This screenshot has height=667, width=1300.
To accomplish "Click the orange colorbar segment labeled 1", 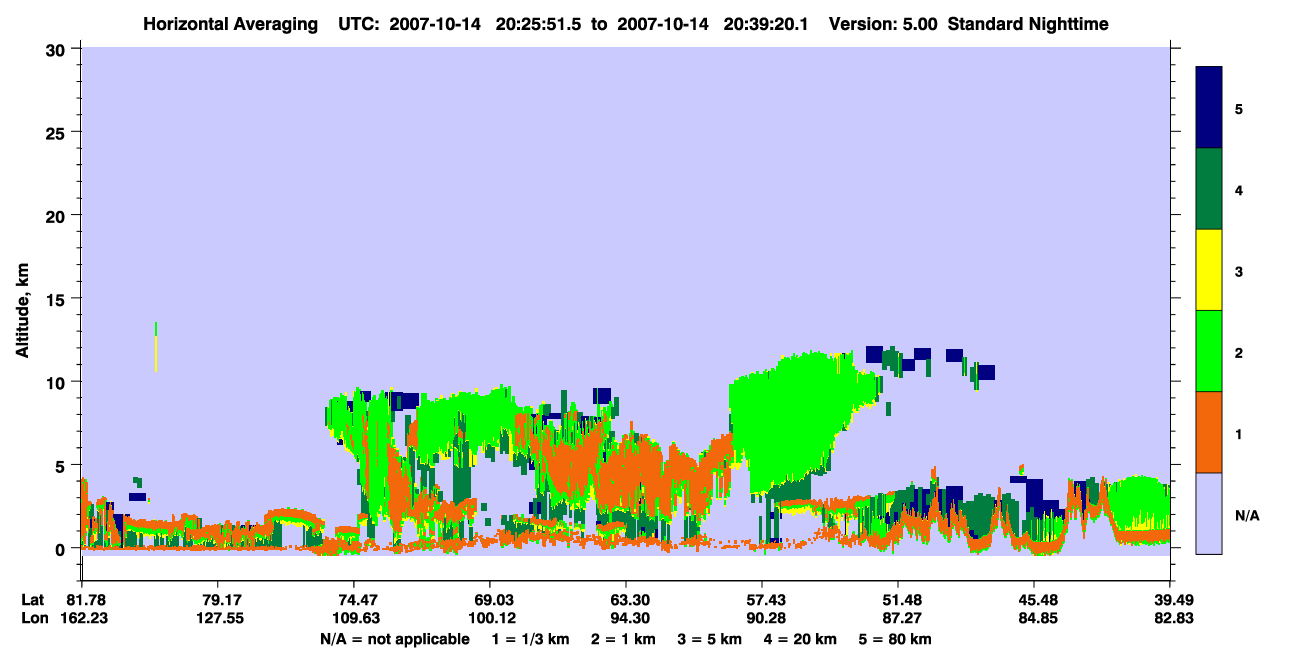I will point(1209,432).
